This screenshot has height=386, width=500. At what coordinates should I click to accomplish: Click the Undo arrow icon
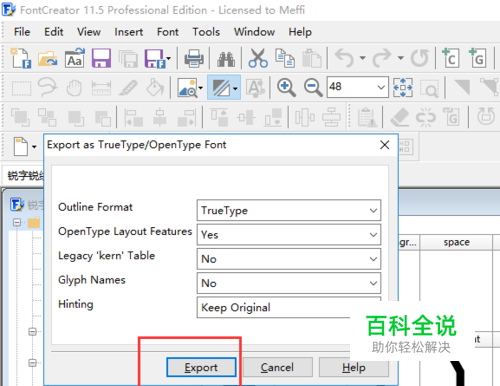(x=344, y=58)
